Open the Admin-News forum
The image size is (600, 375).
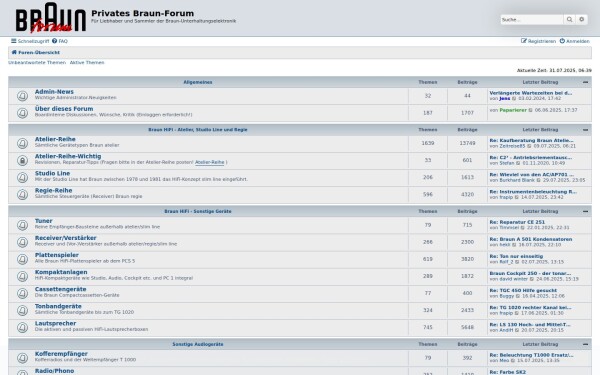click(54, 92)
